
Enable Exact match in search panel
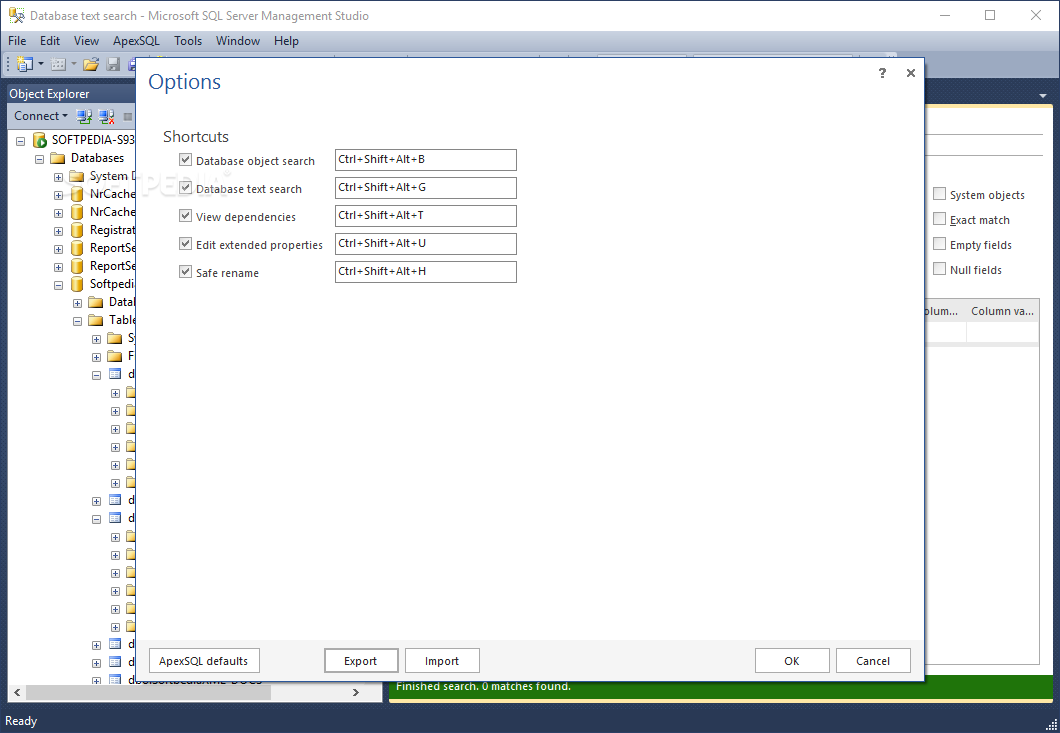tap(939, 219)
